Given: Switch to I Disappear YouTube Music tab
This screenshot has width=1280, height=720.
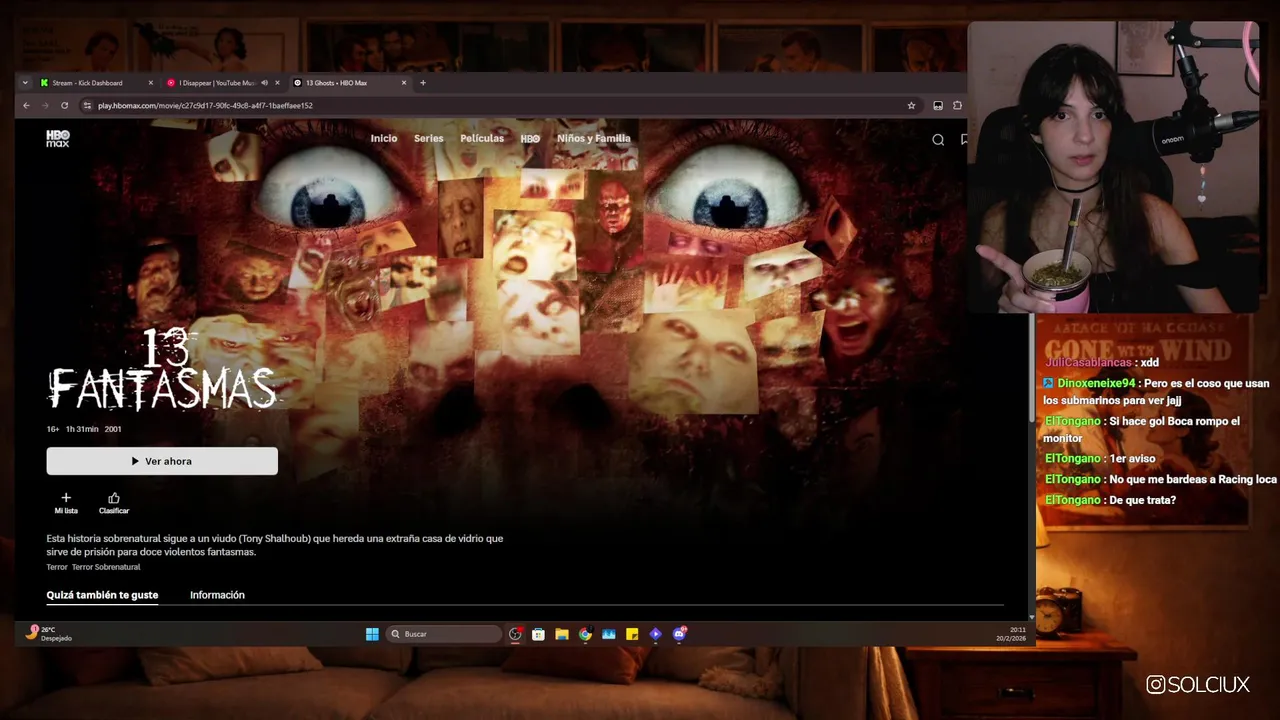Looking at the screenshot, I should [x=222, y=83].
